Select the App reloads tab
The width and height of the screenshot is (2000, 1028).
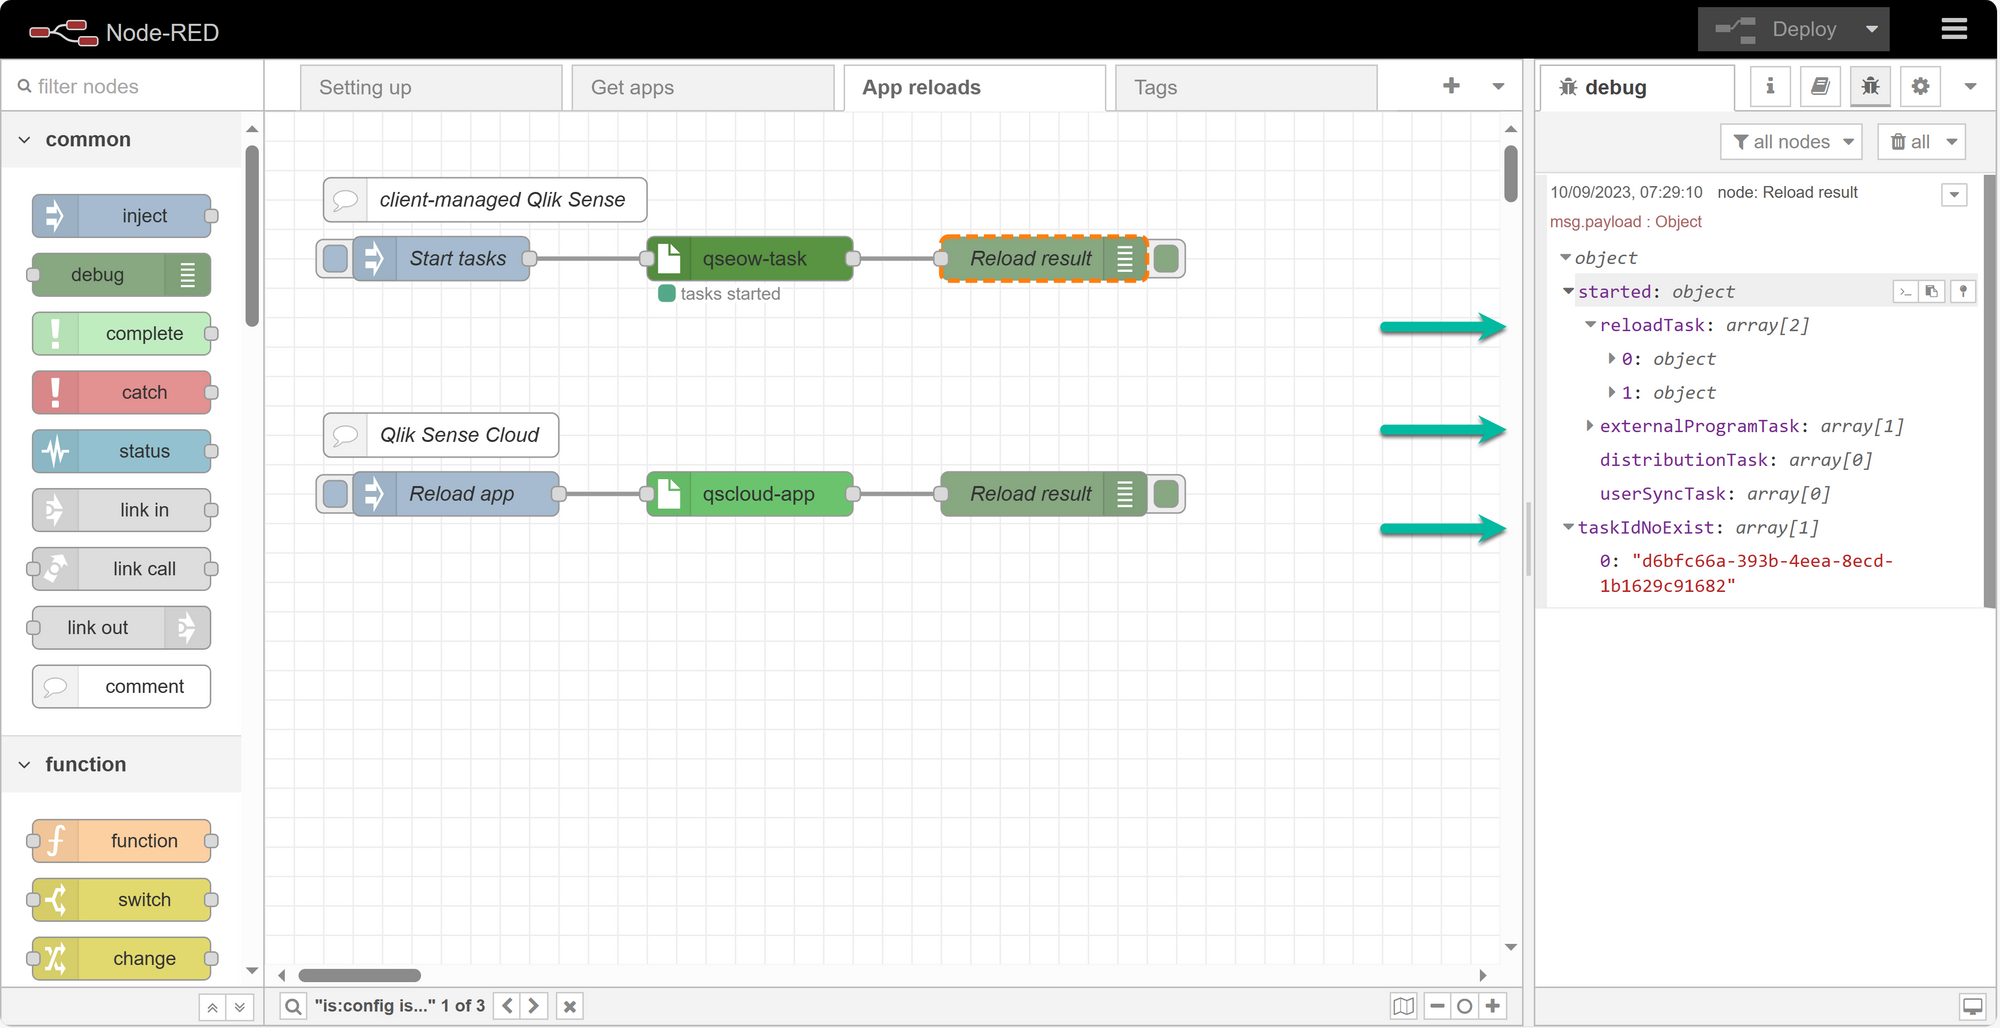tap(975, 87)
